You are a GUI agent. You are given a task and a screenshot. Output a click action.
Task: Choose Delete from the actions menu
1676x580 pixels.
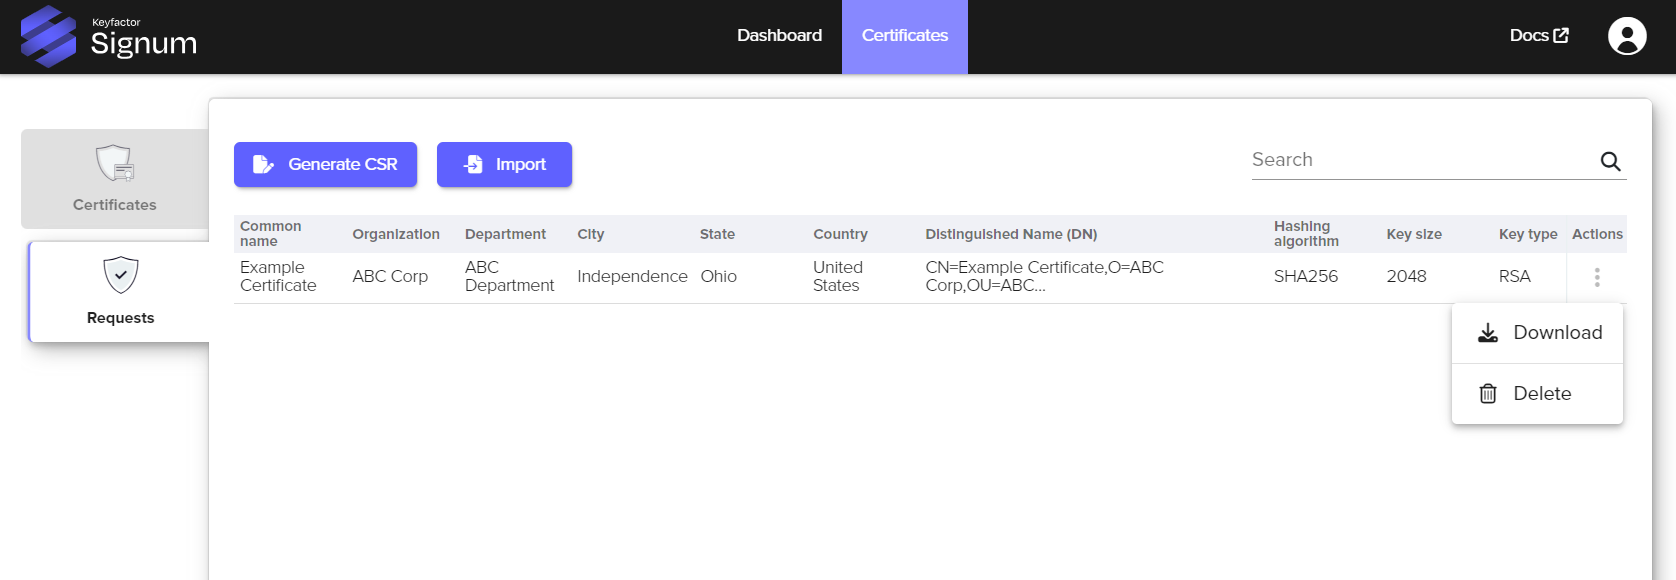tap(1541, 394)
